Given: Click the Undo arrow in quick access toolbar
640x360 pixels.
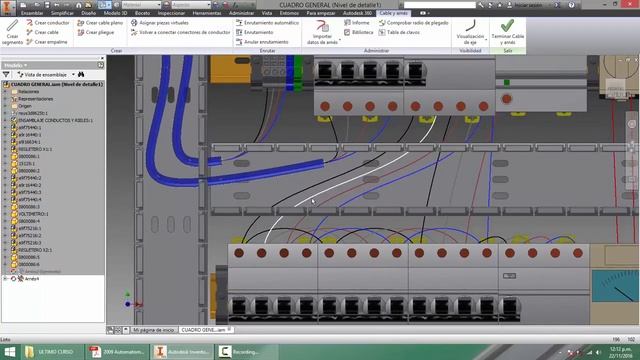Looking at the screenshot, I should click(x=57, y=5).
